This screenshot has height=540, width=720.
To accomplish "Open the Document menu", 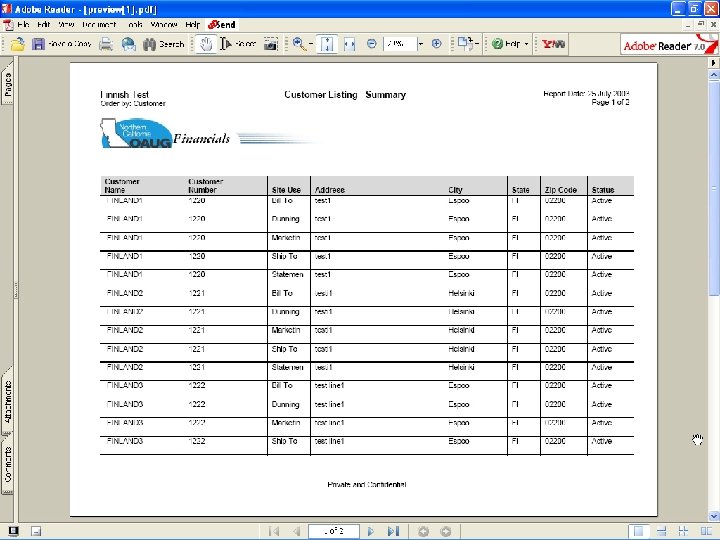I will [99, 25].
